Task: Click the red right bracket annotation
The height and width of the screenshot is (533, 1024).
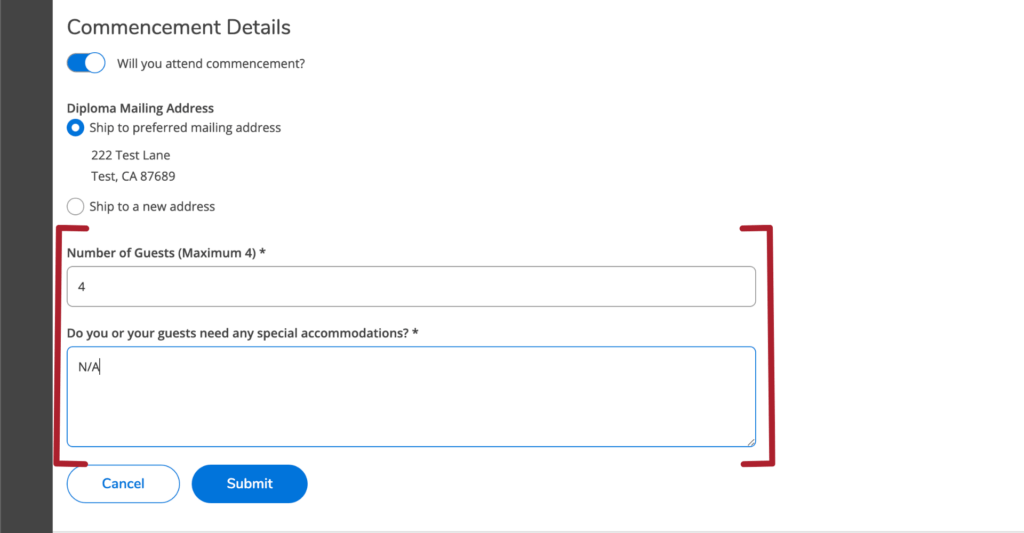Action: pyautogui.click(x=769, y=346)
